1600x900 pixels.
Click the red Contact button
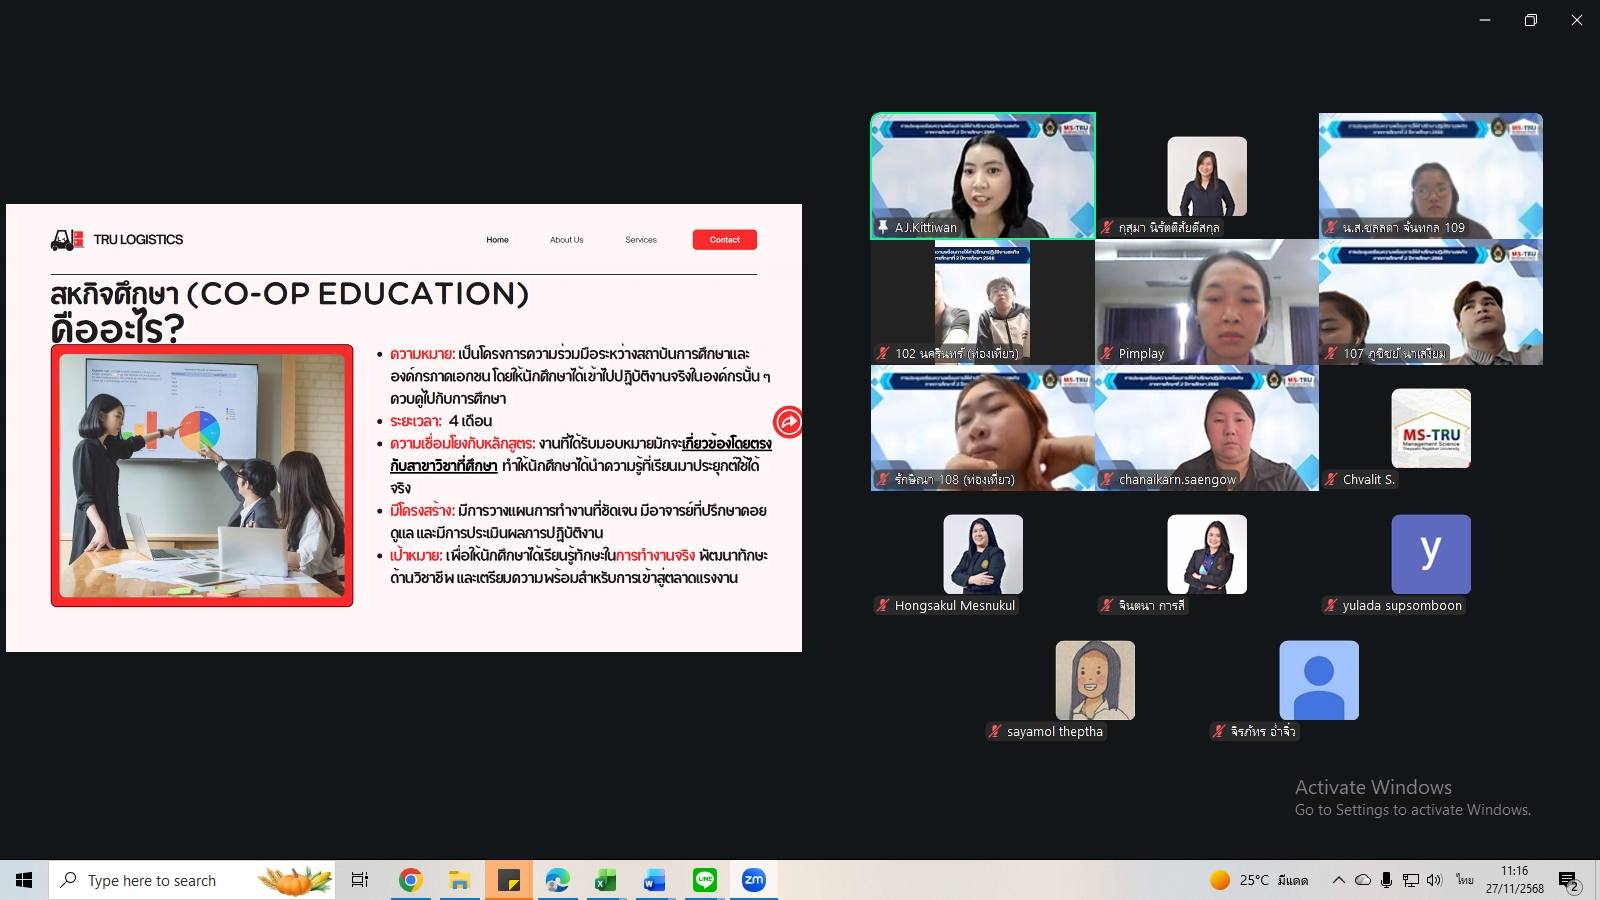(x=725, y=240)
